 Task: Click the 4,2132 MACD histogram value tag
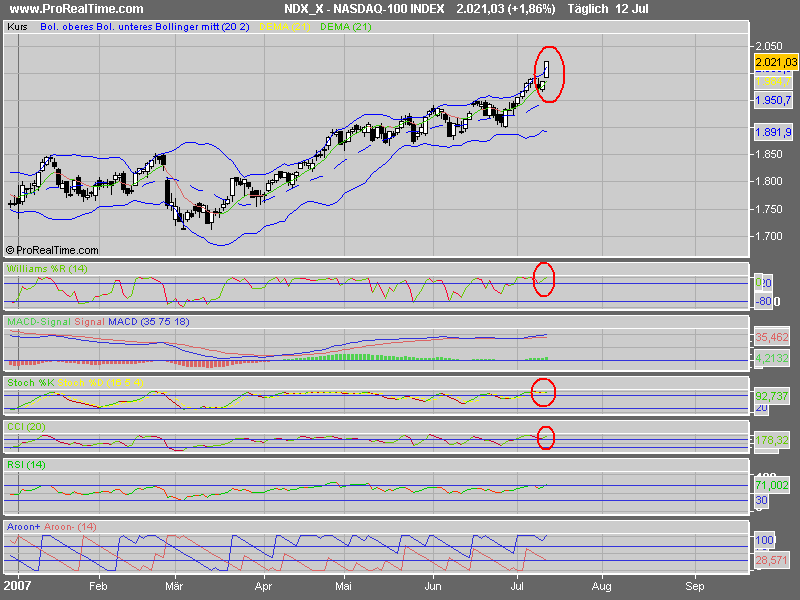tap(772, 358)
